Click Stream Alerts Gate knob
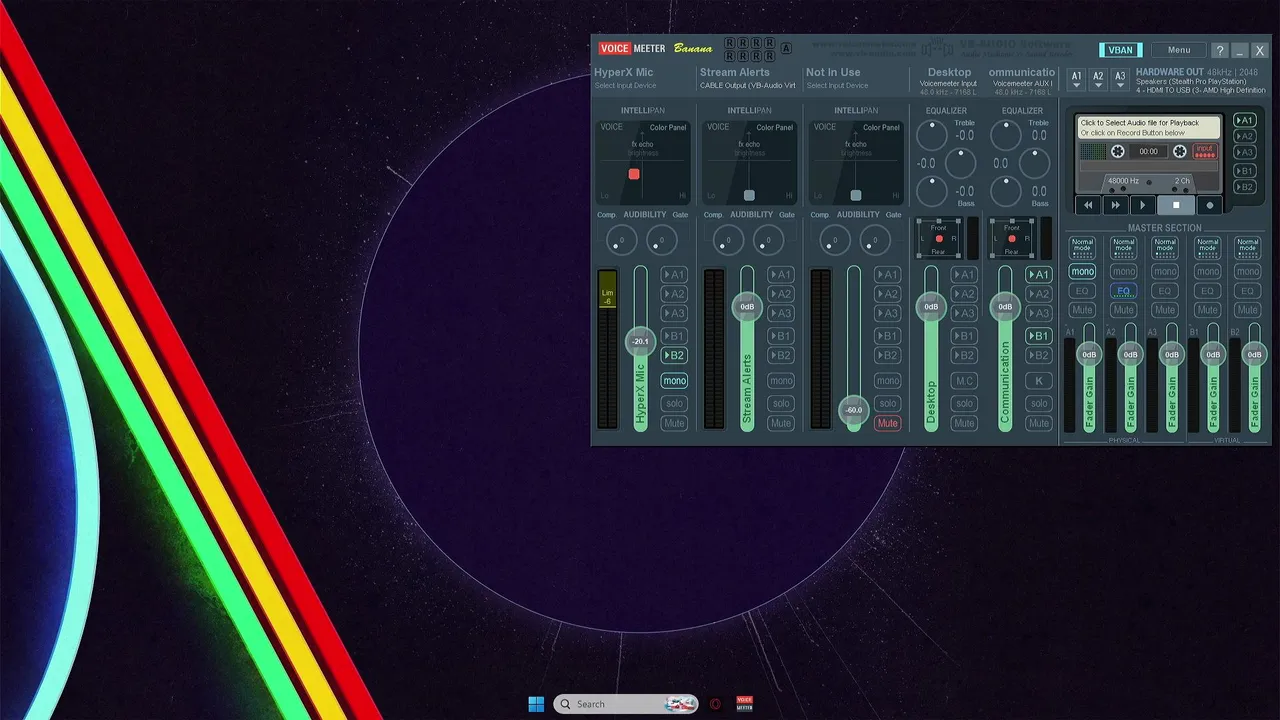1280x720 pixels. (768, 240)
